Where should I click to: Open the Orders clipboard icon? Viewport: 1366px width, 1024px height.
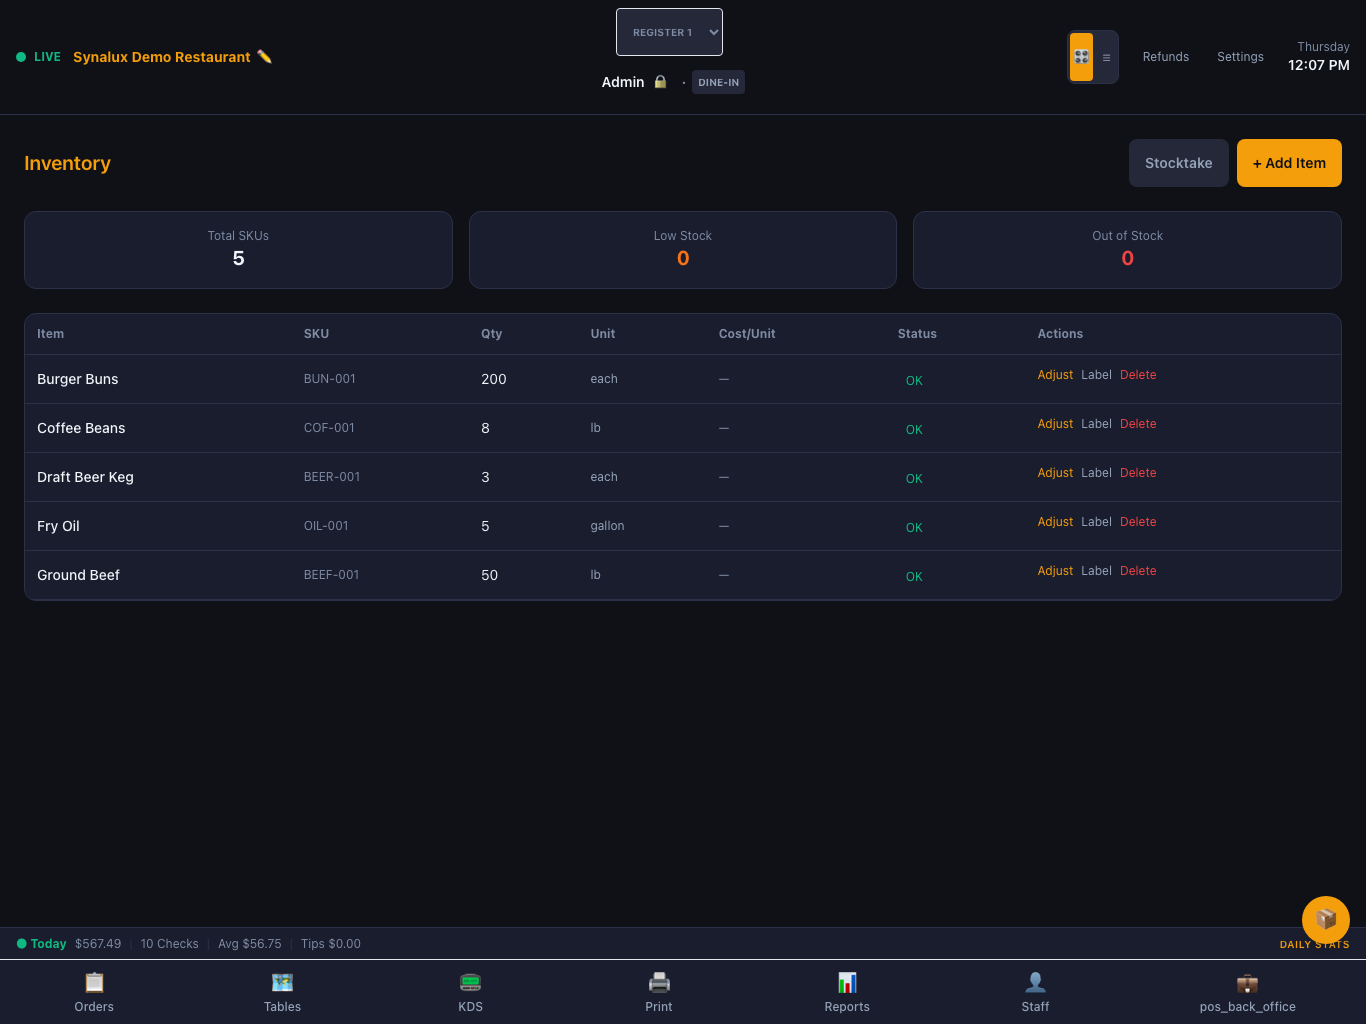click(x=94, y=982)
